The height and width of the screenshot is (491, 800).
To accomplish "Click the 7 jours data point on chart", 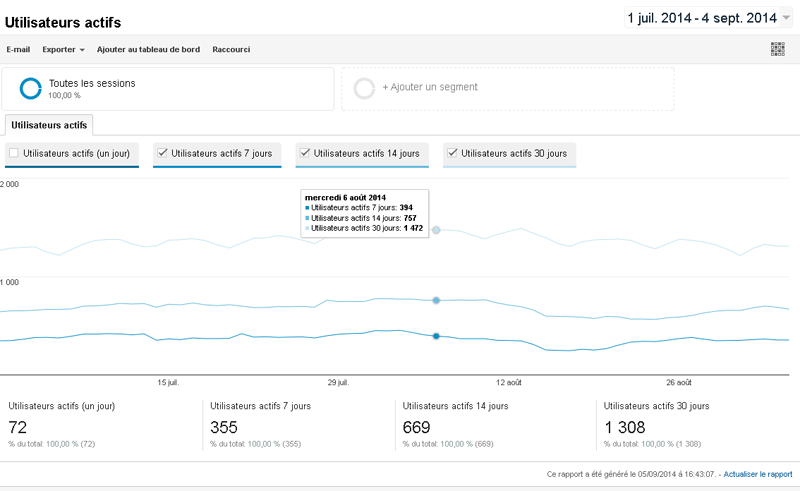I will 436,336.
